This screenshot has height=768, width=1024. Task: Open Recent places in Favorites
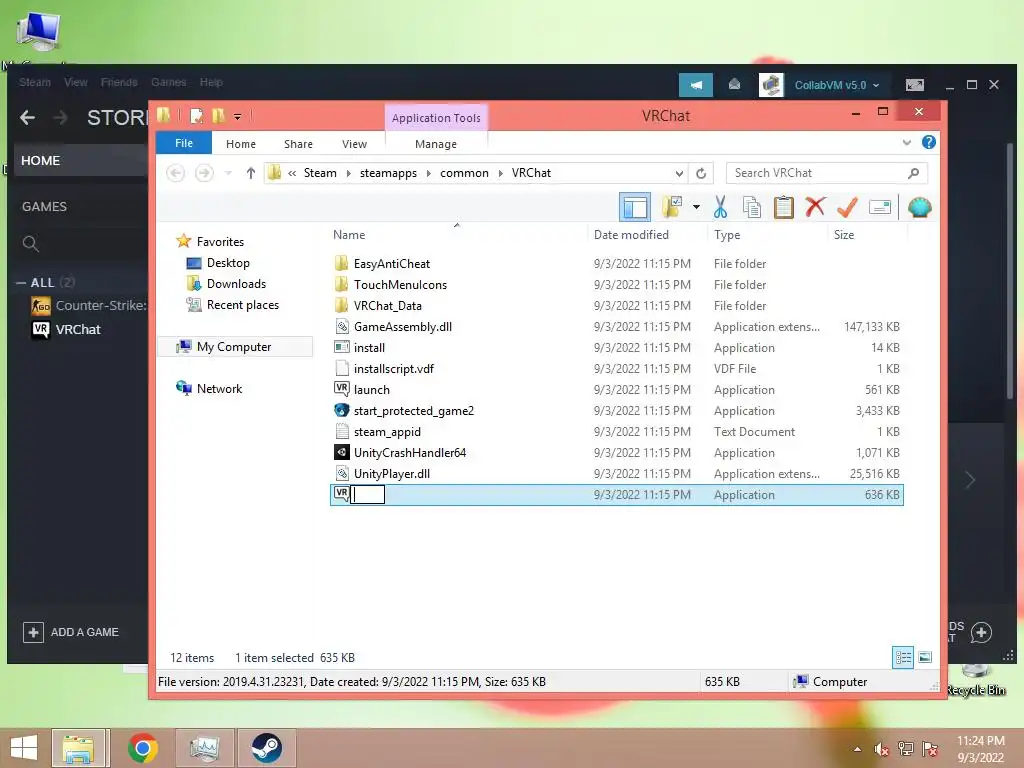coord(243,305)
